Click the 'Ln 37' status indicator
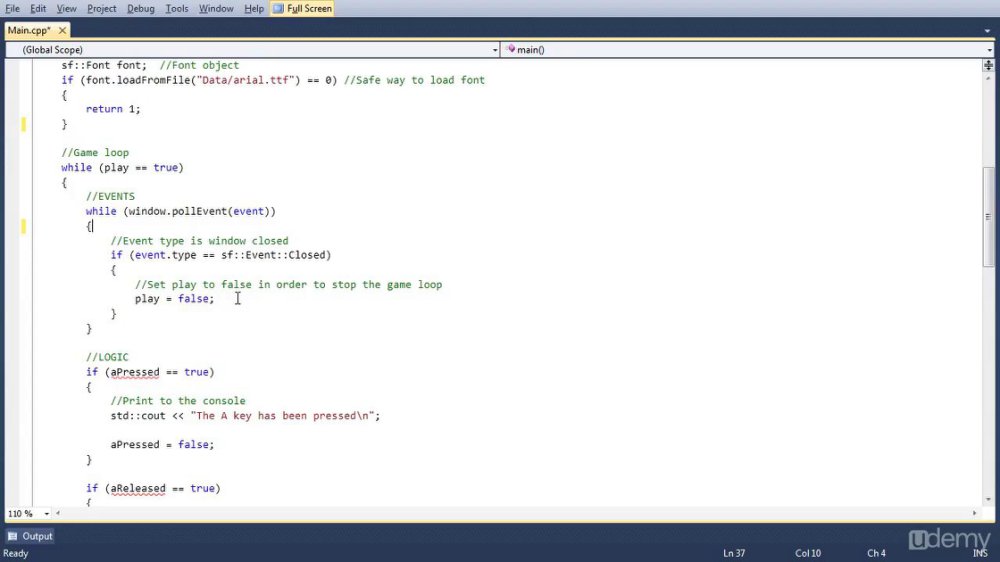The image size is (1000, 562). click(734, 553)
